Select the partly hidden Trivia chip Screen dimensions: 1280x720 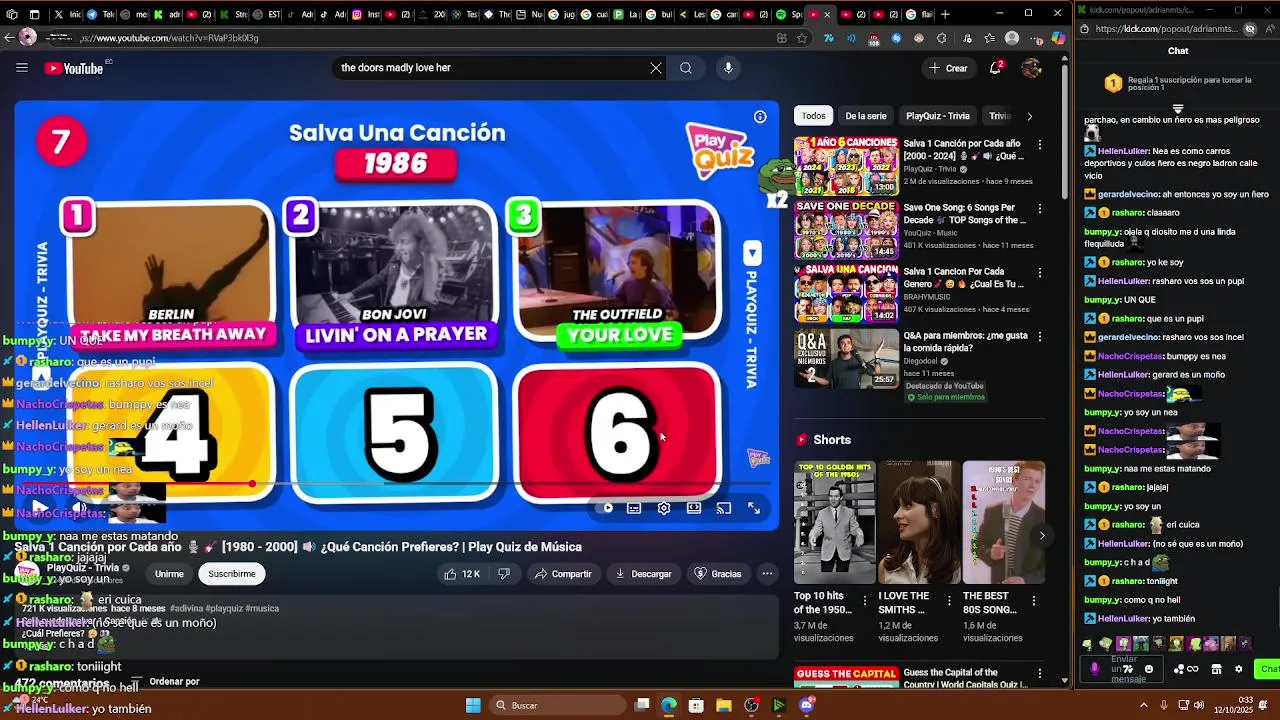(1000, 116)
